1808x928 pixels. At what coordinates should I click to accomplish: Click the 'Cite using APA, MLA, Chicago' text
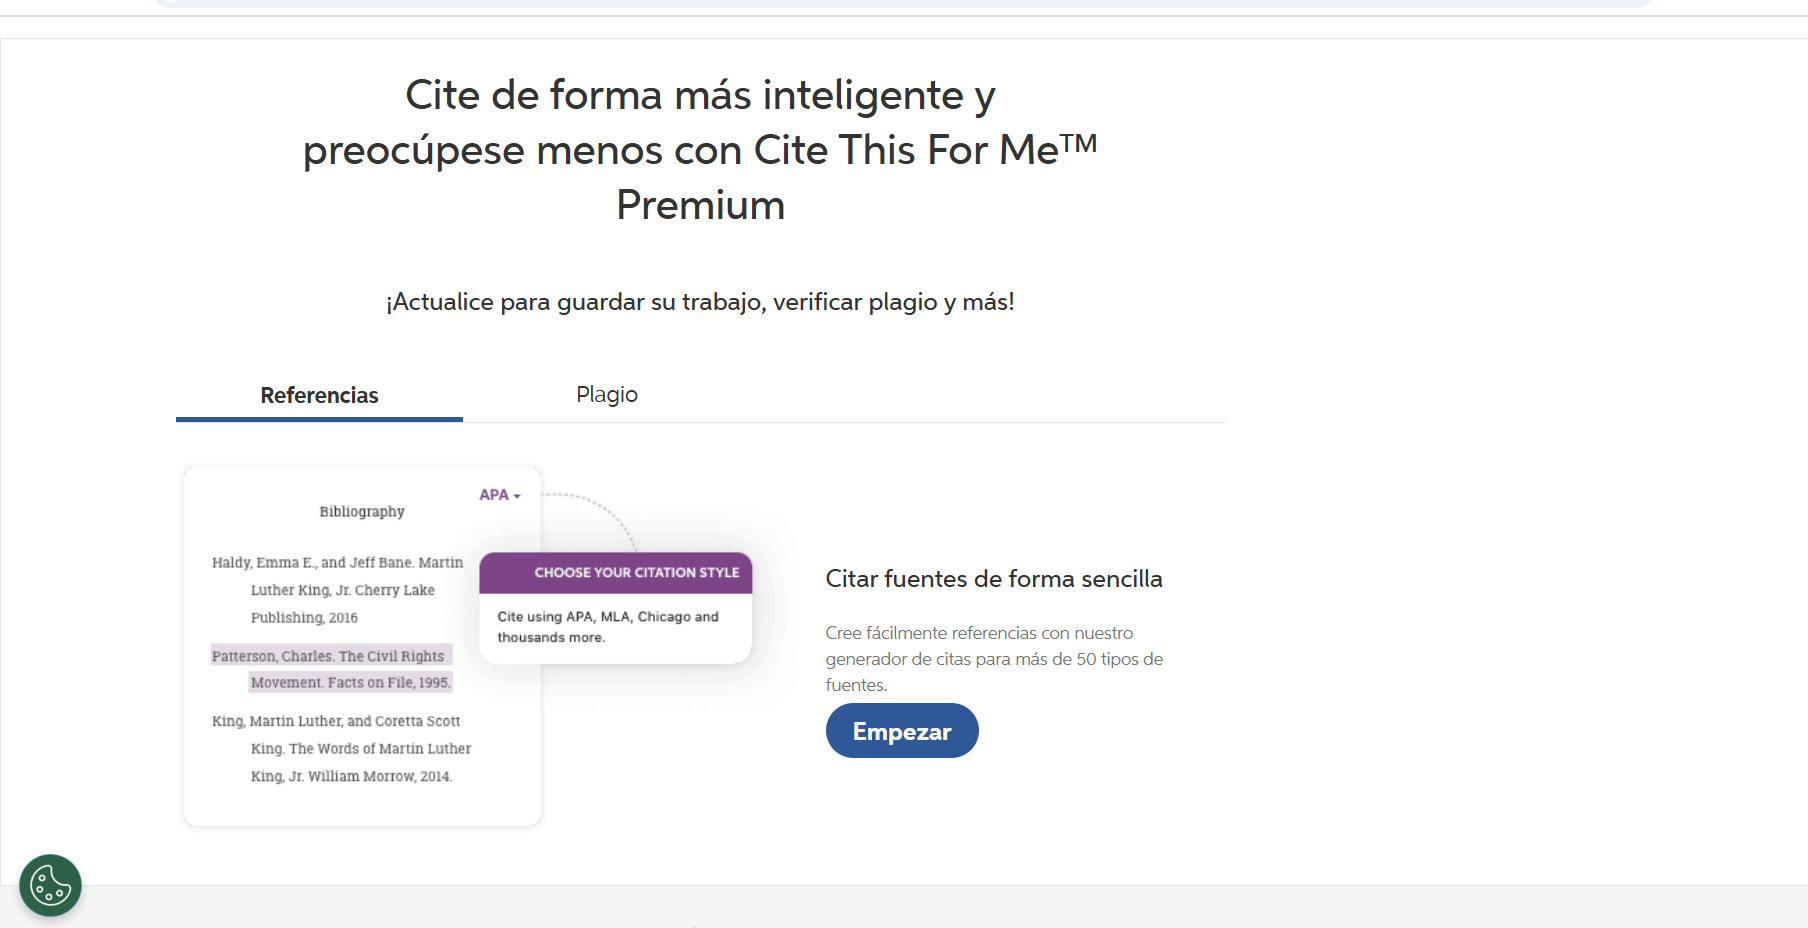608,627
